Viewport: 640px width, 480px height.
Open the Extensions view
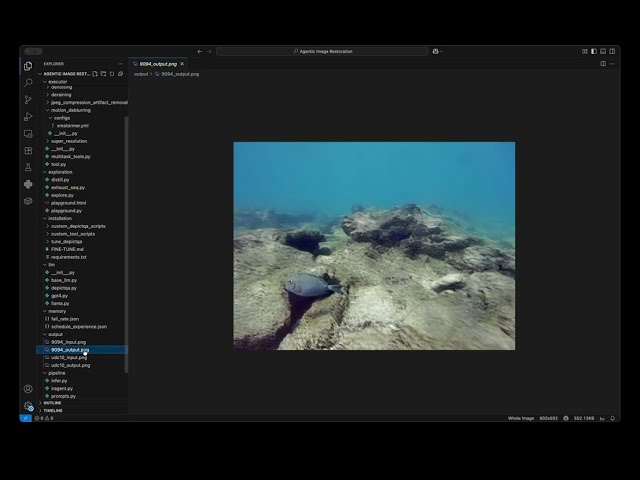pyautogui.click(x=28, y=150)
